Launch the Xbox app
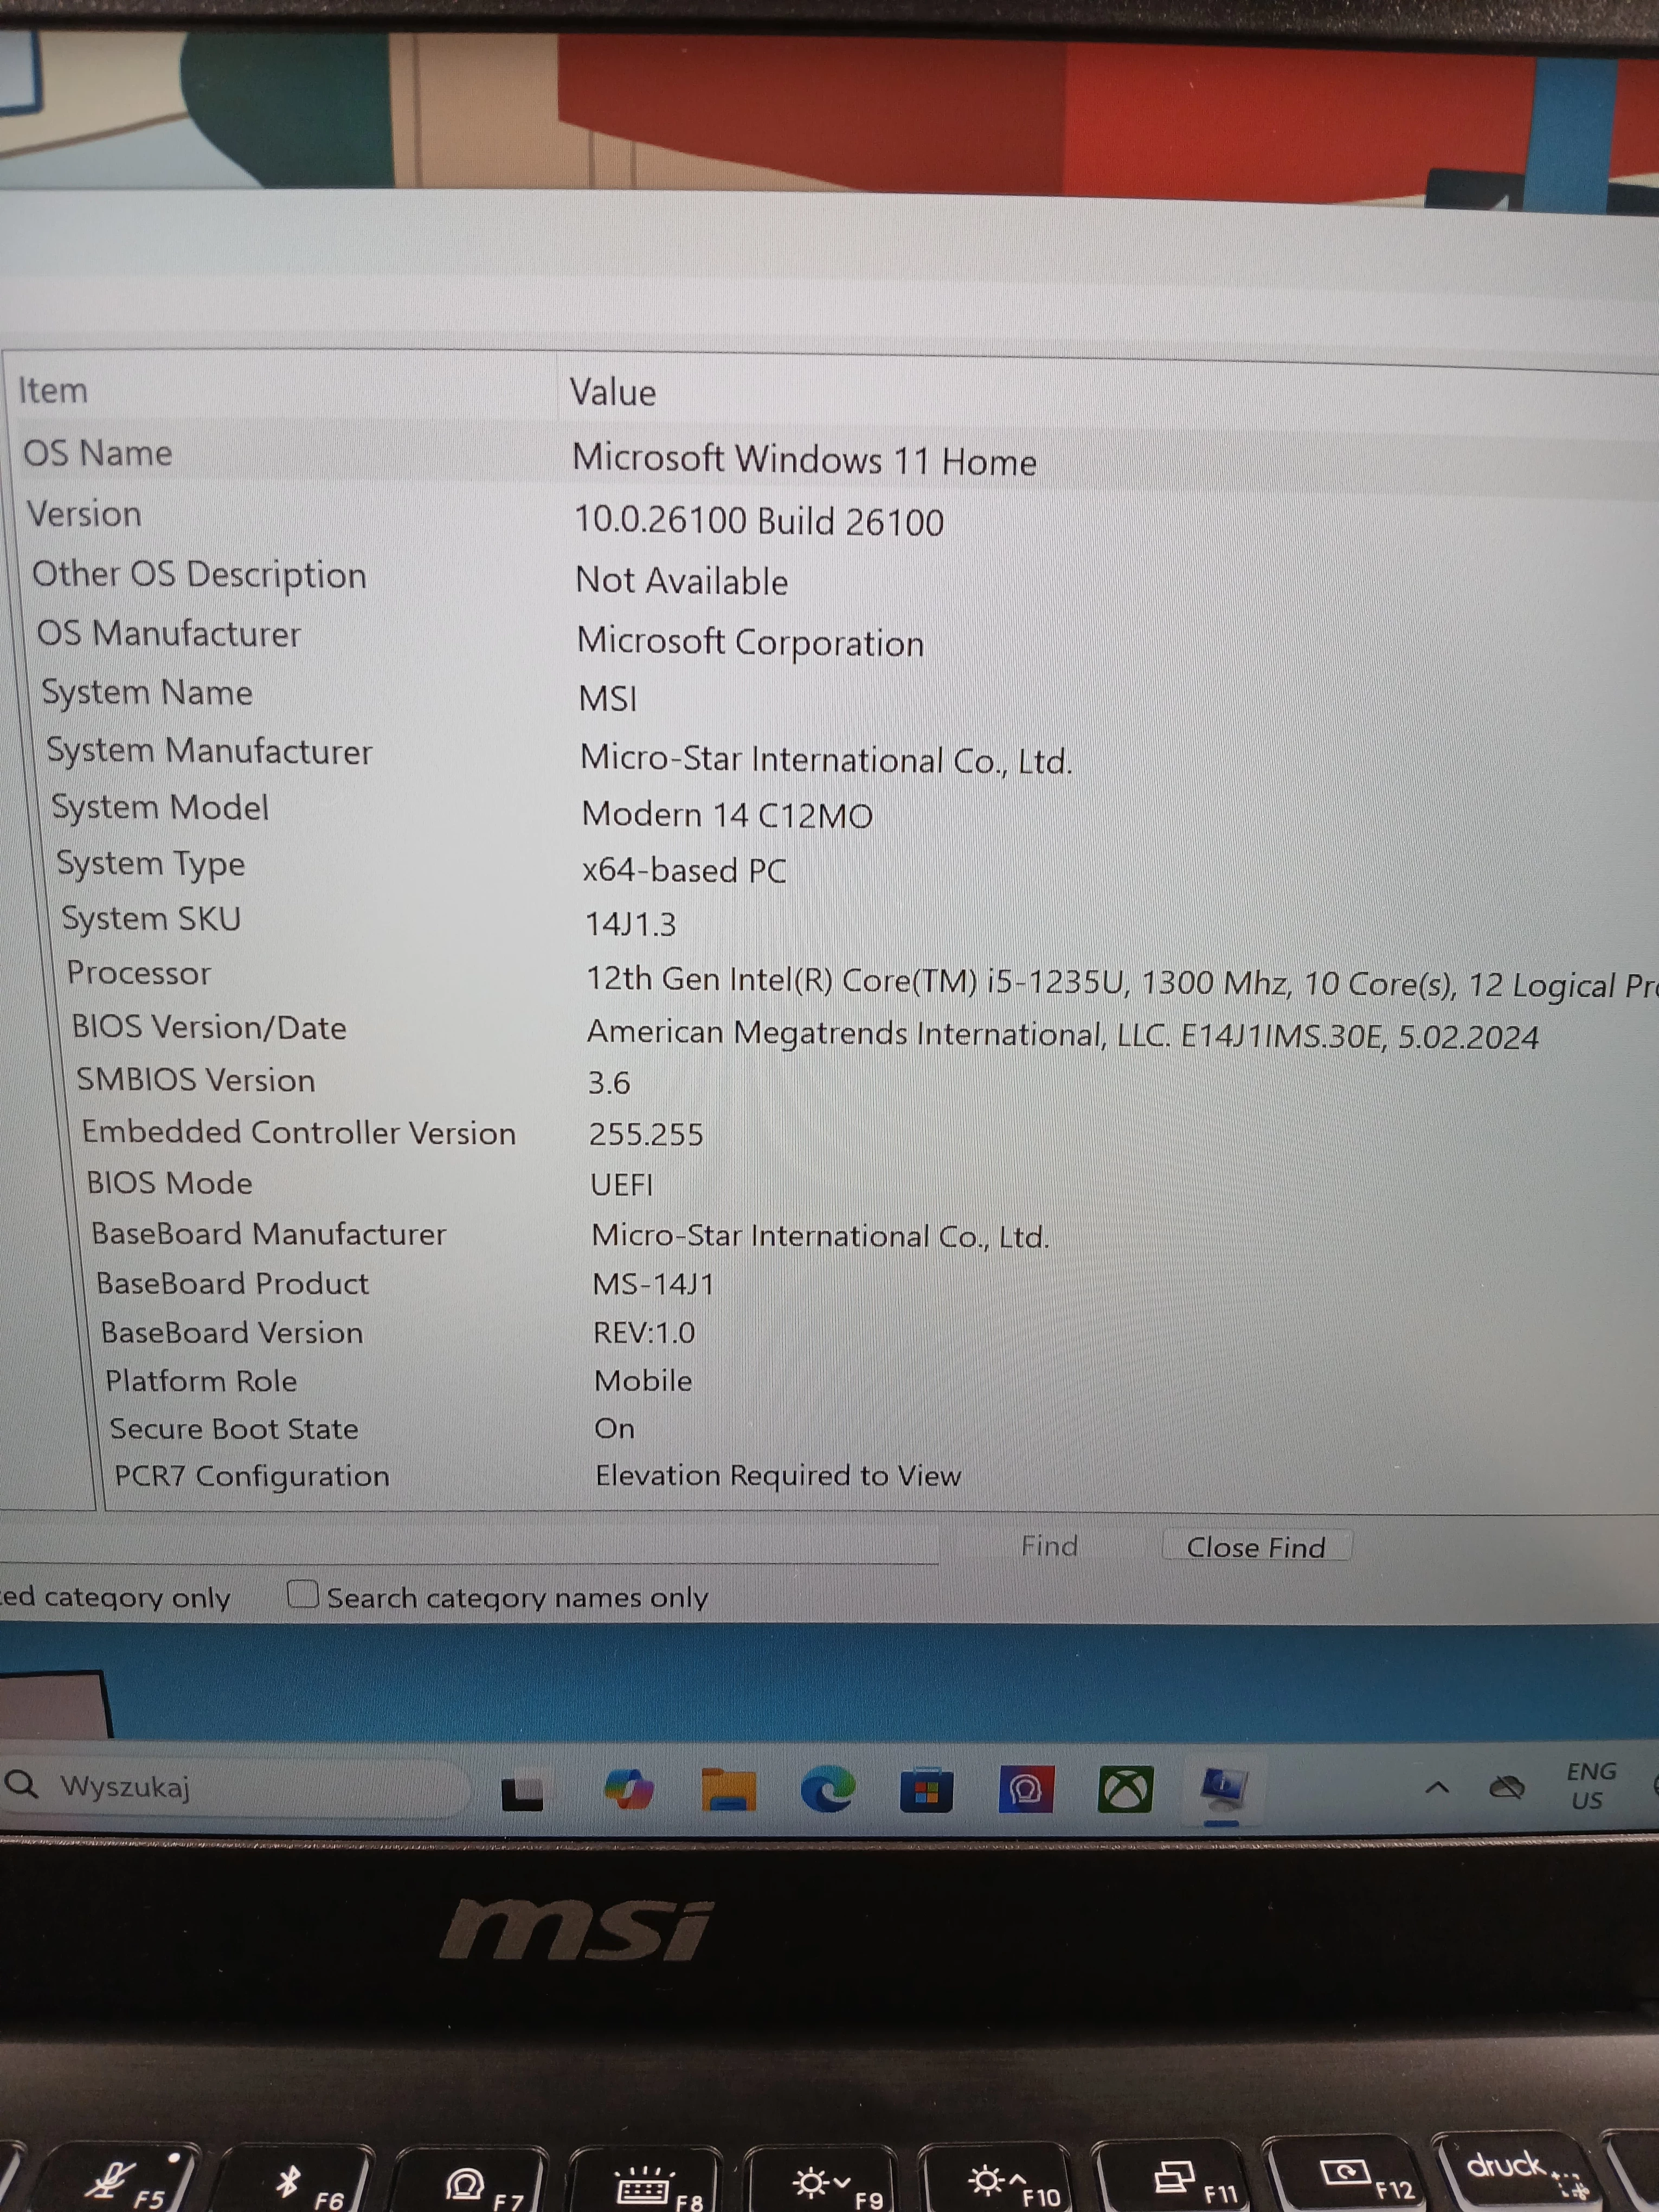Screen dimensions: 1659x2212 pos(1125,1790)
